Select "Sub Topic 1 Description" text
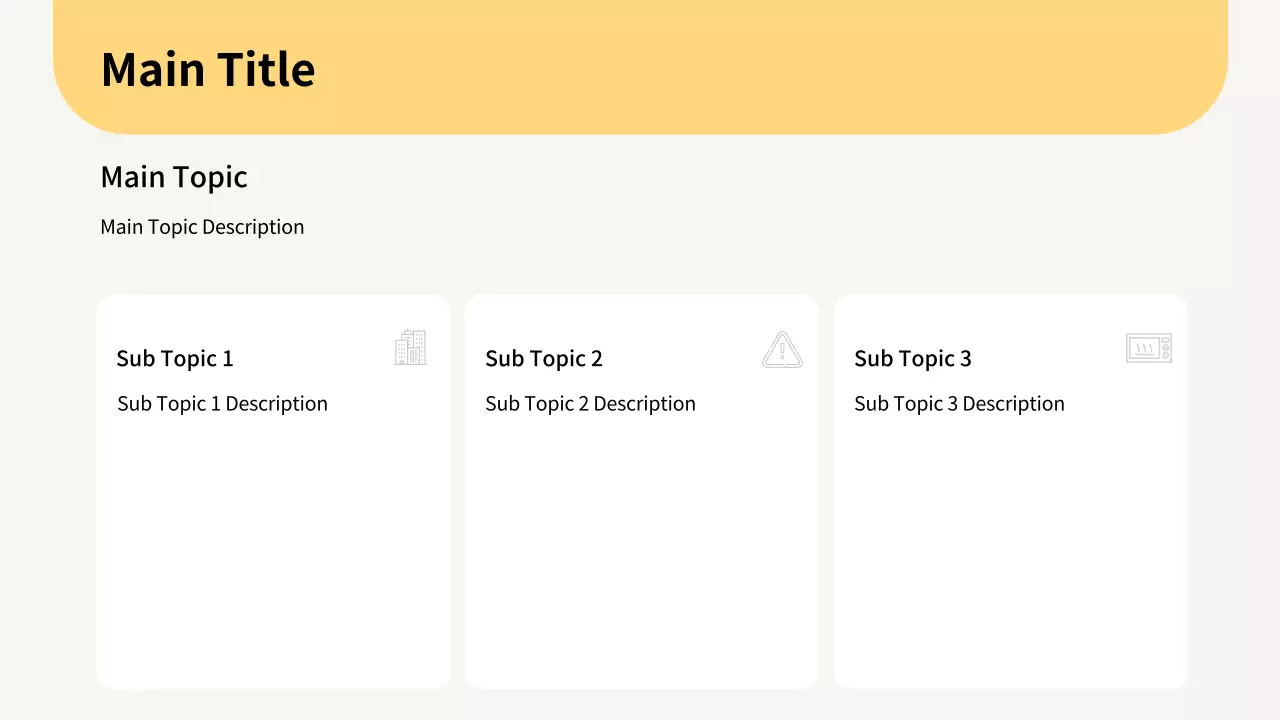This screenshot has height=720, width=1280. click(x=222, y=404)
